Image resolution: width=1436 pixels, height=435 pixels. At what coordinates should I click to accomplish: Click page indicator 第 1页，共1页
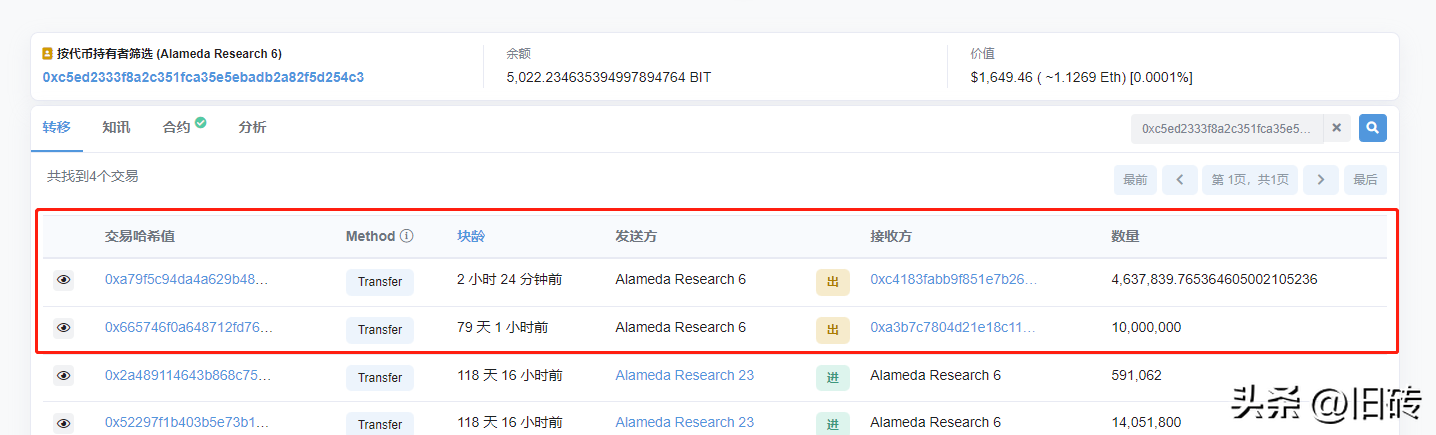click(x=1250, y=180)
